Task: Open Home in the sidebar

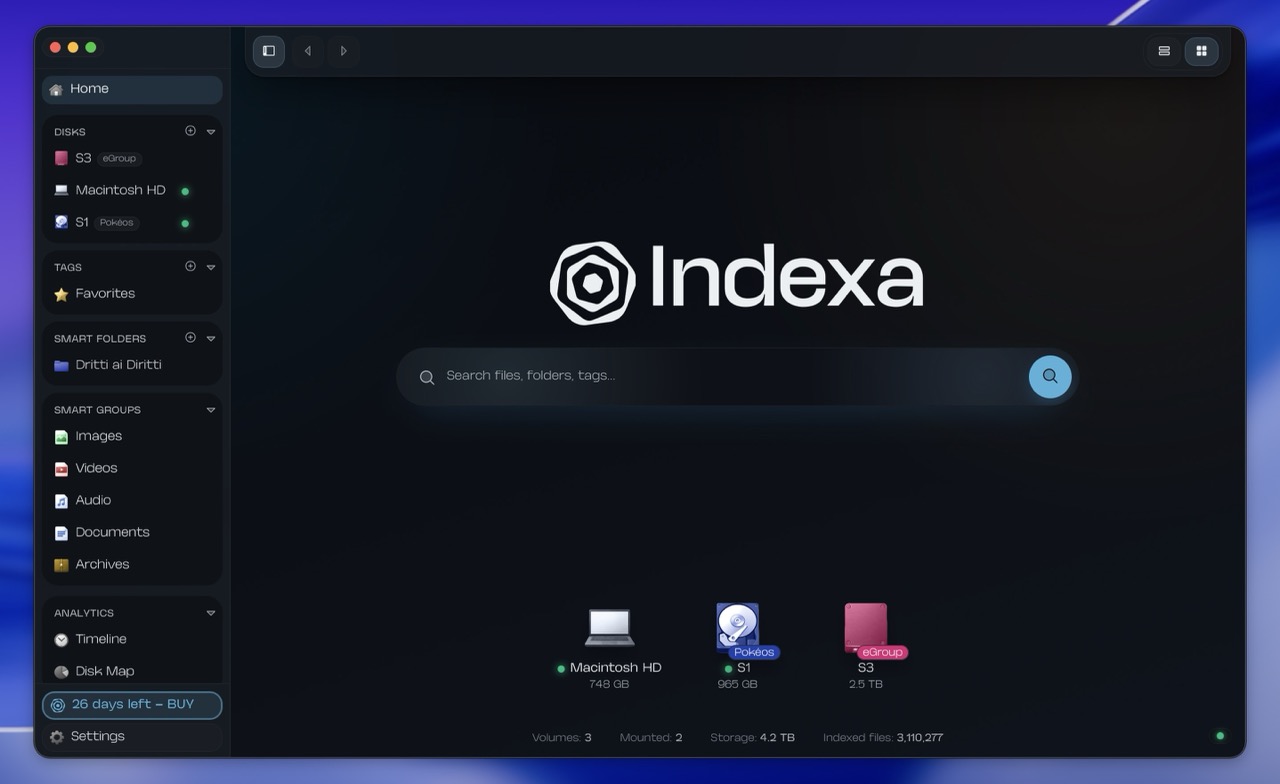Action: (x=132, y=89)
